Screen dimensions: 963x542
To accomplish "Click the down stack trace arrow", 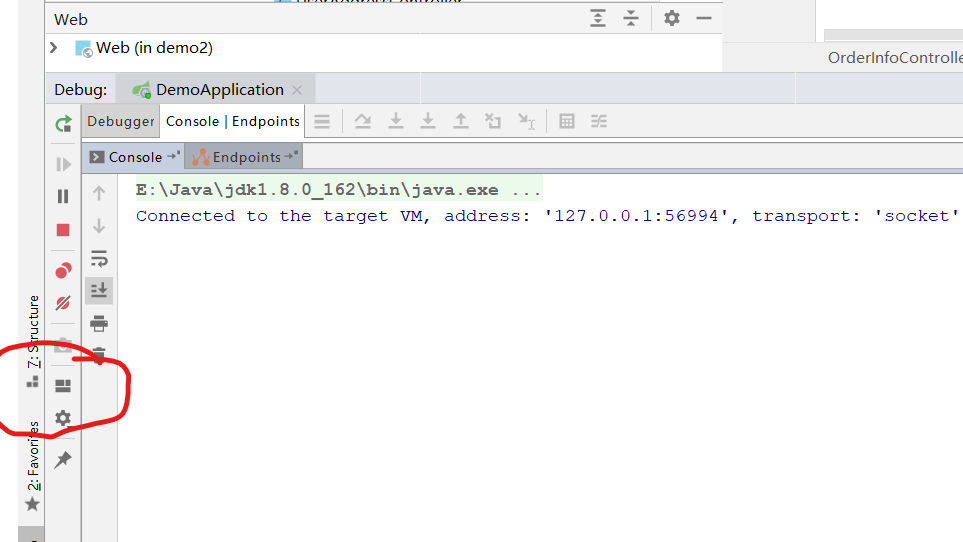I will click(x=99, y=226).
